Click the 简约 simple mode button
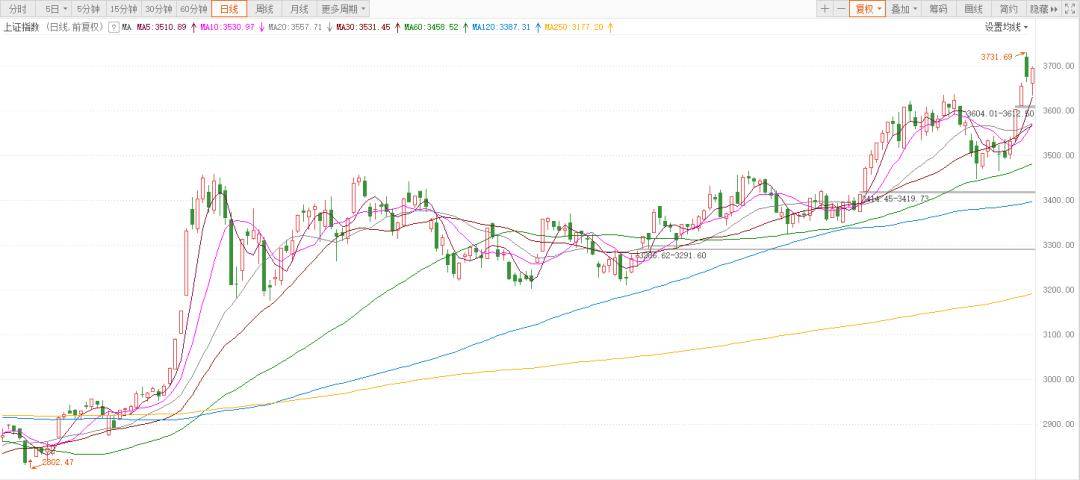The height and width of the screenshot is (480, 1080). click(1008, 9)
